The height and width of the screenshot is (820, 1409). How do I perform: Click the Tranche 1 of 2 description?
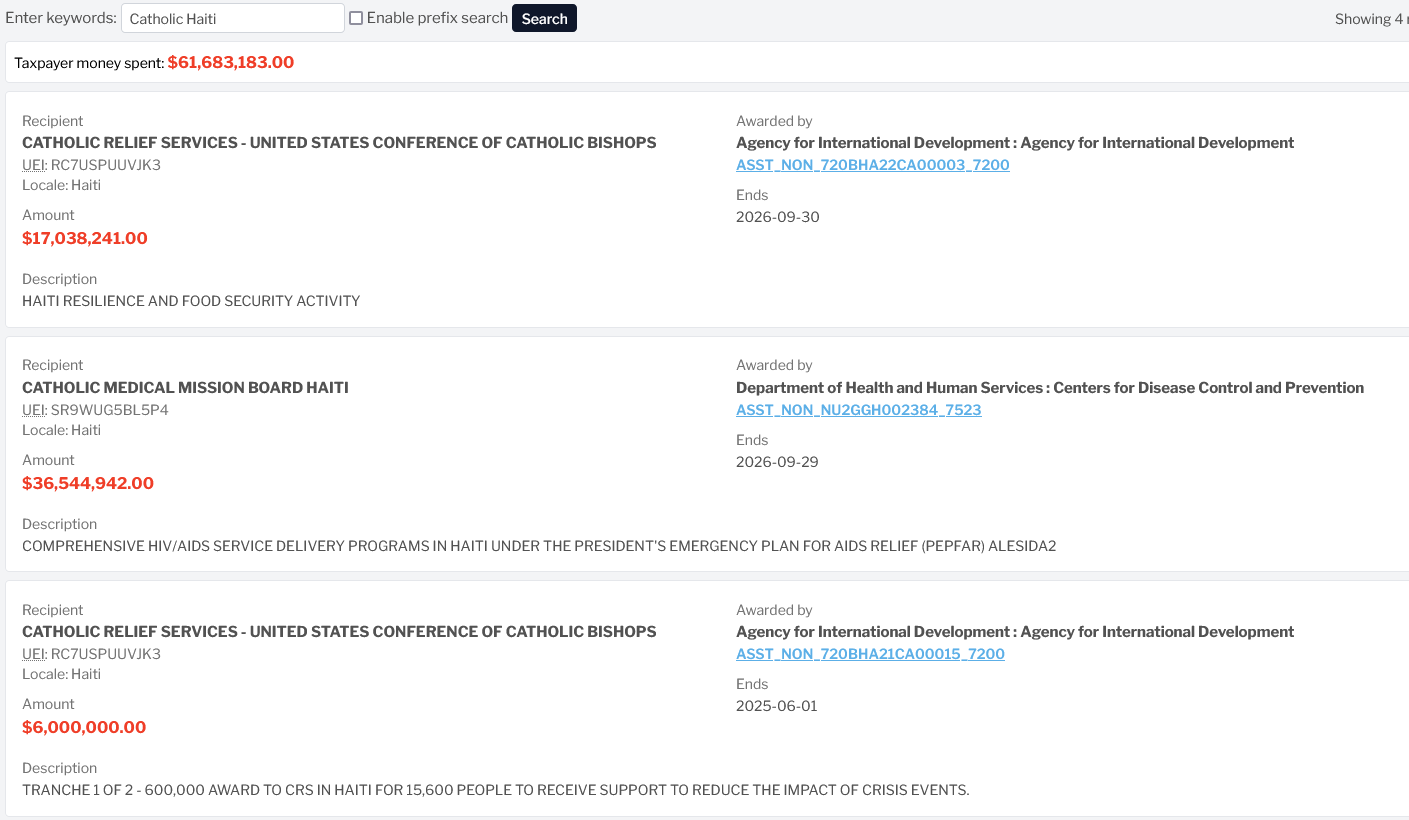coord(496,790)
